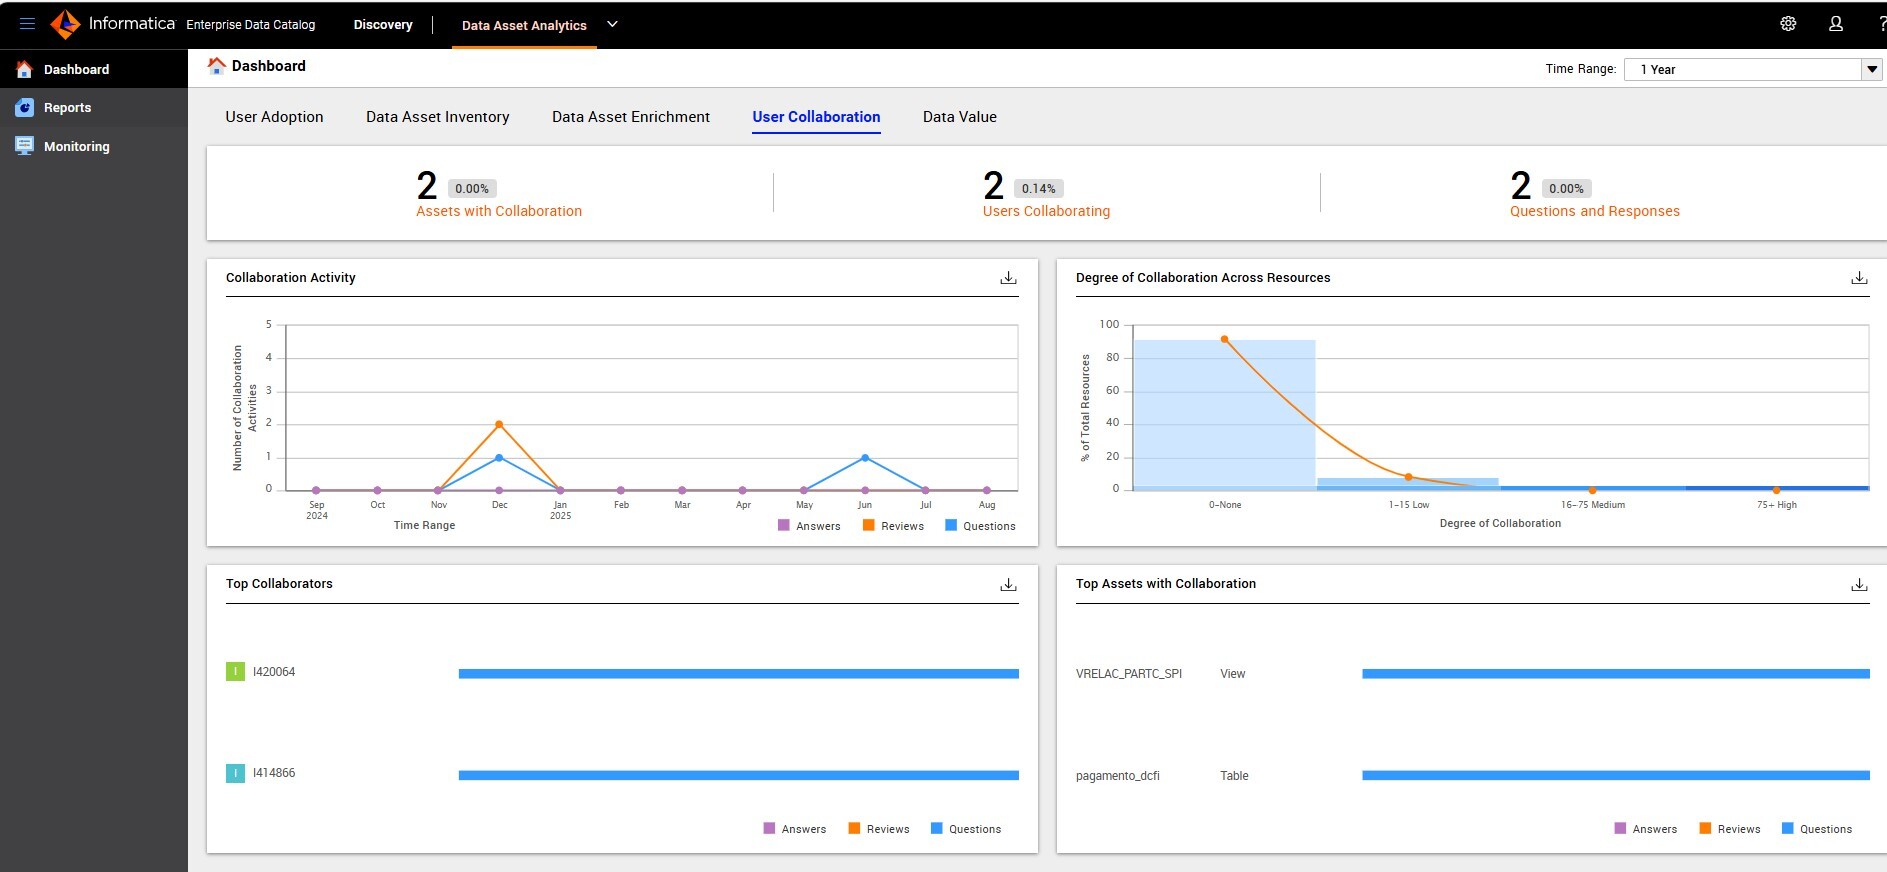
Task: Open the hamburger navigation menu
Action: (x=27, y=24)
